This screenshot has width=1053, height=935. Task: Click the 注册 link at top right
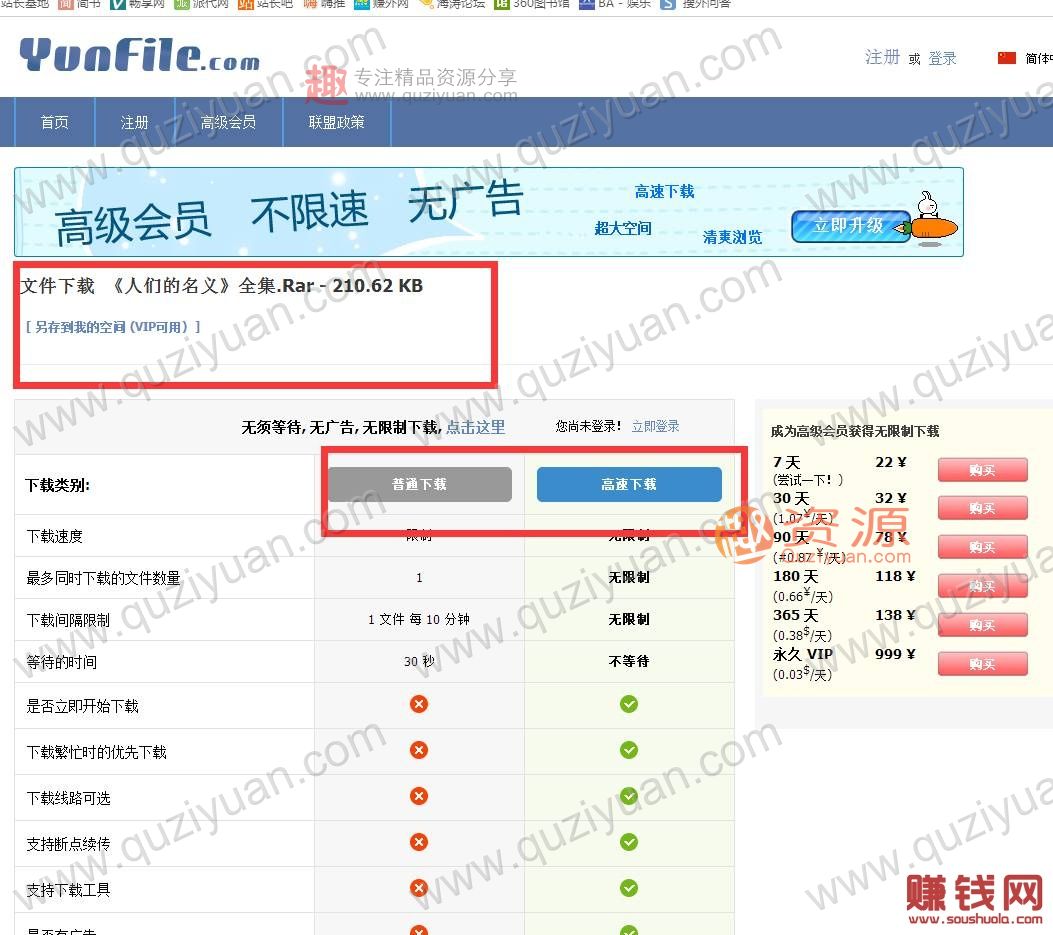tap(882, 58)
